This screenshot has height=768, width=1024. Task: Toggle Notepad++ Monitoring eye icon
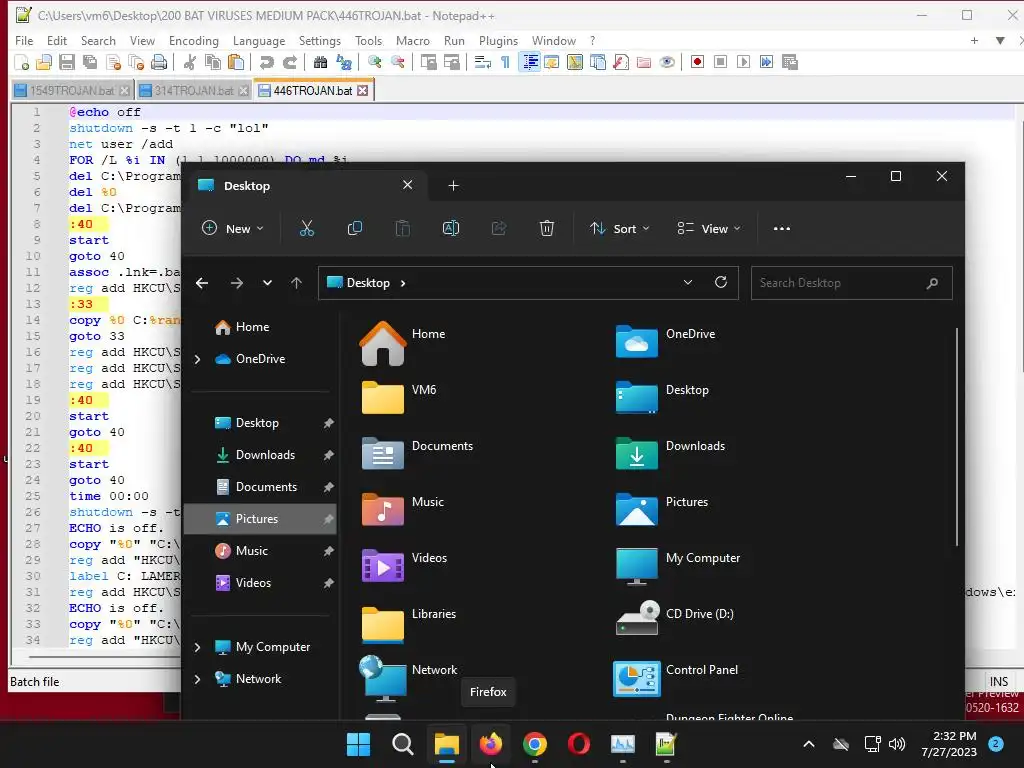(x=667, y=62)
